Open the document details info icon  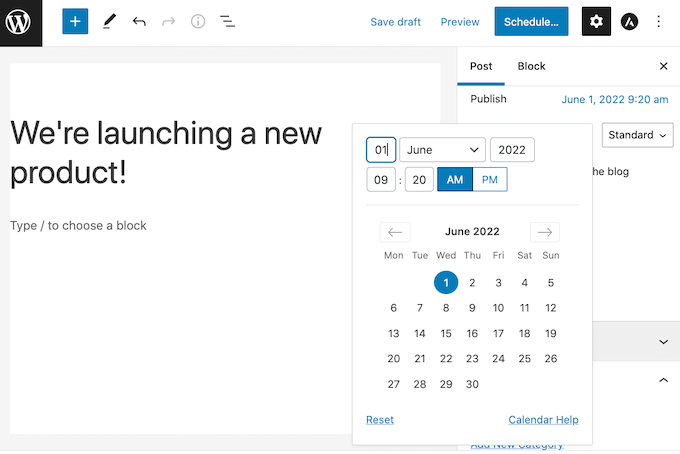click(198, 21)
